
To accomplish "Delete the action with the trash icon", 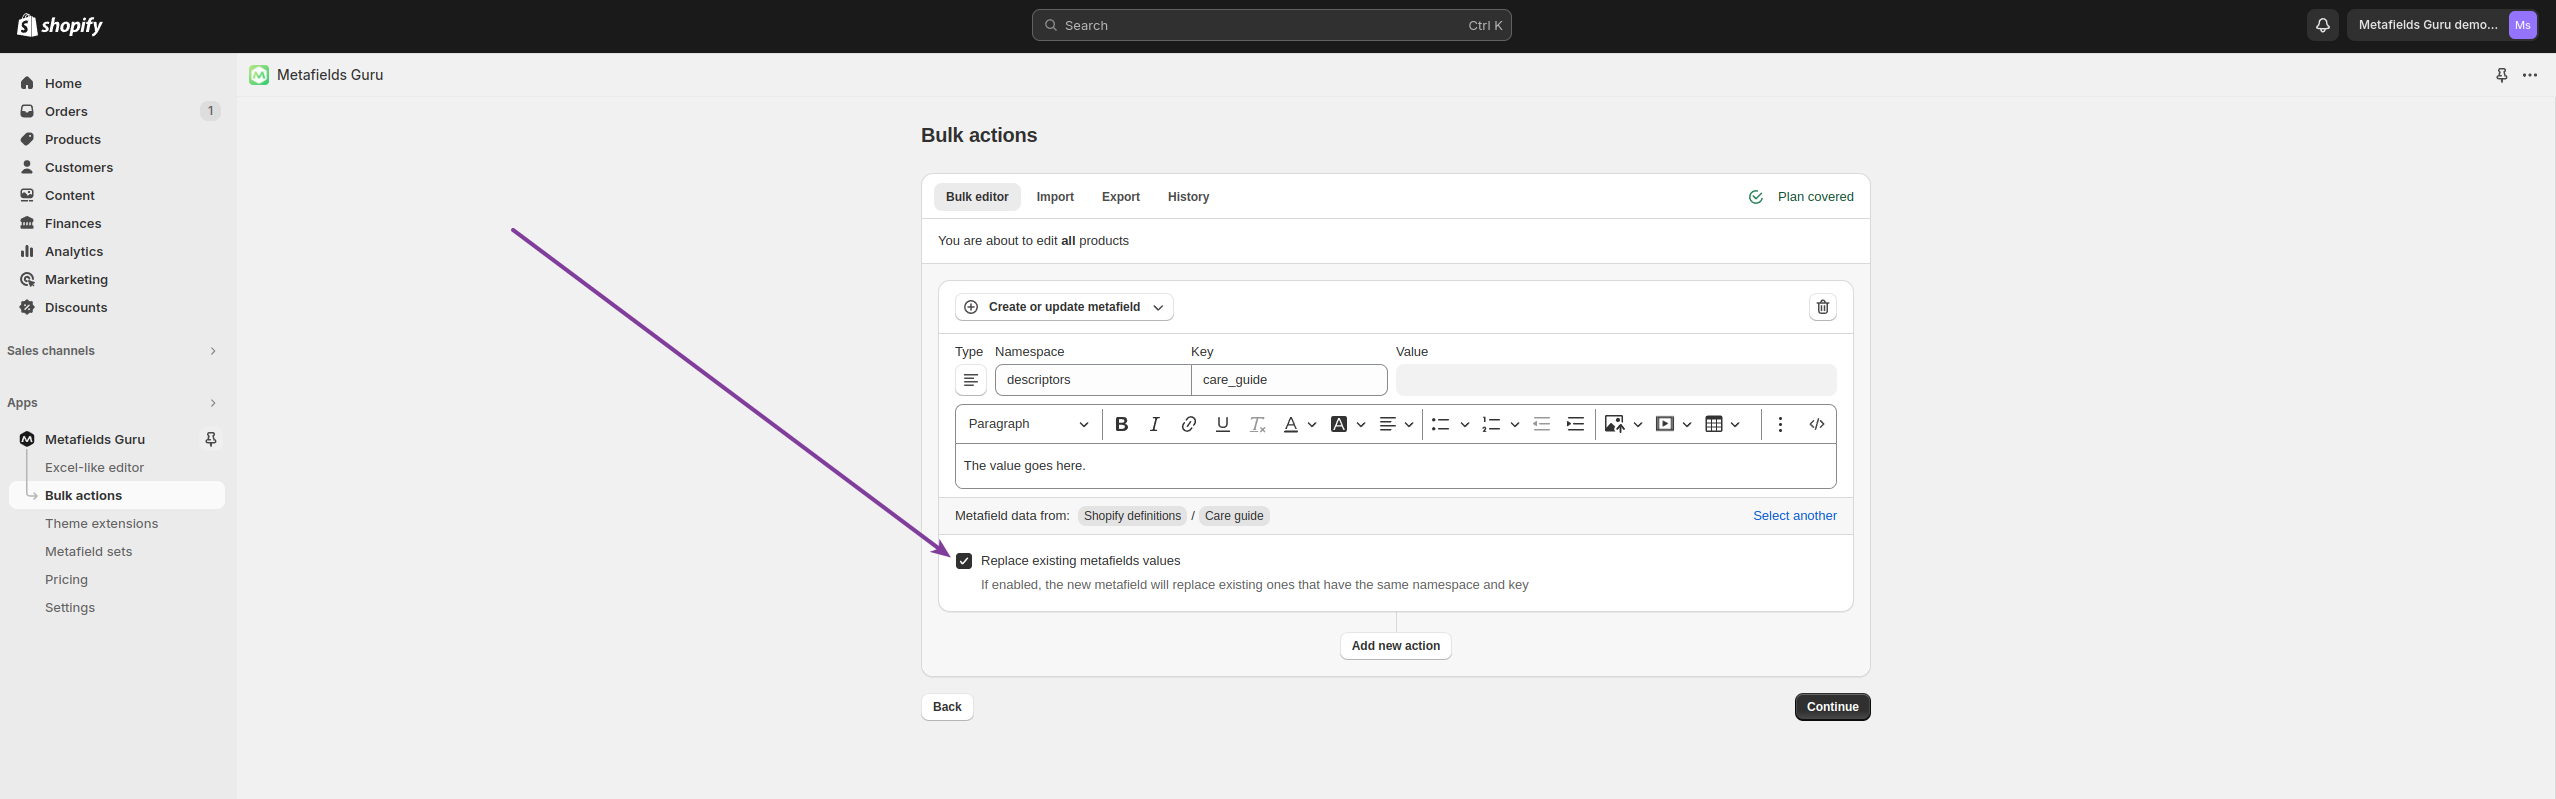I will click(1823, 307).
